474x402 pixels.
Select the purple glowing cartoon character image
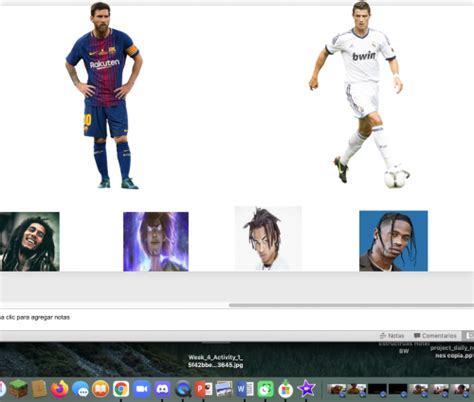[x=156, y=242]
